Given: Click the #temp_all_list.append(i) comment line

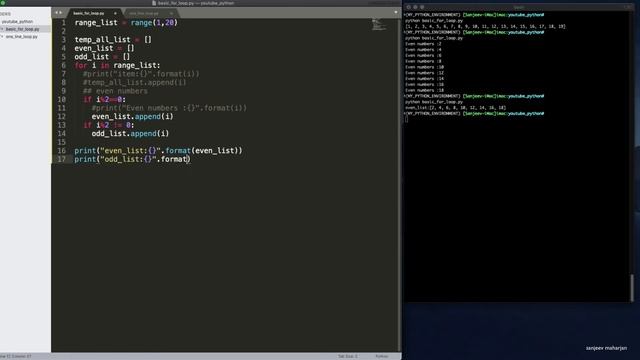Looking at the screenshot, I should (135, 82).
